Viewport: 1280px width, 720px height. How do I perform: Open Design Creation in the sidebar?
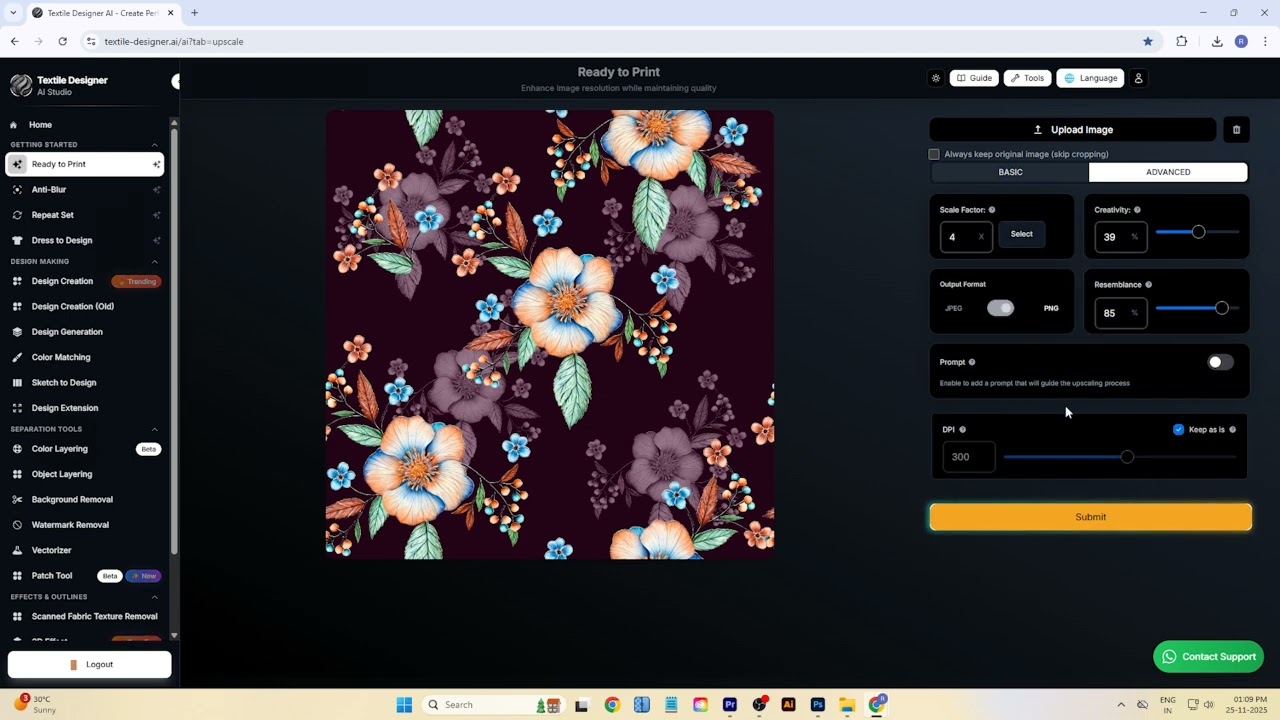(x=62, y=281)
